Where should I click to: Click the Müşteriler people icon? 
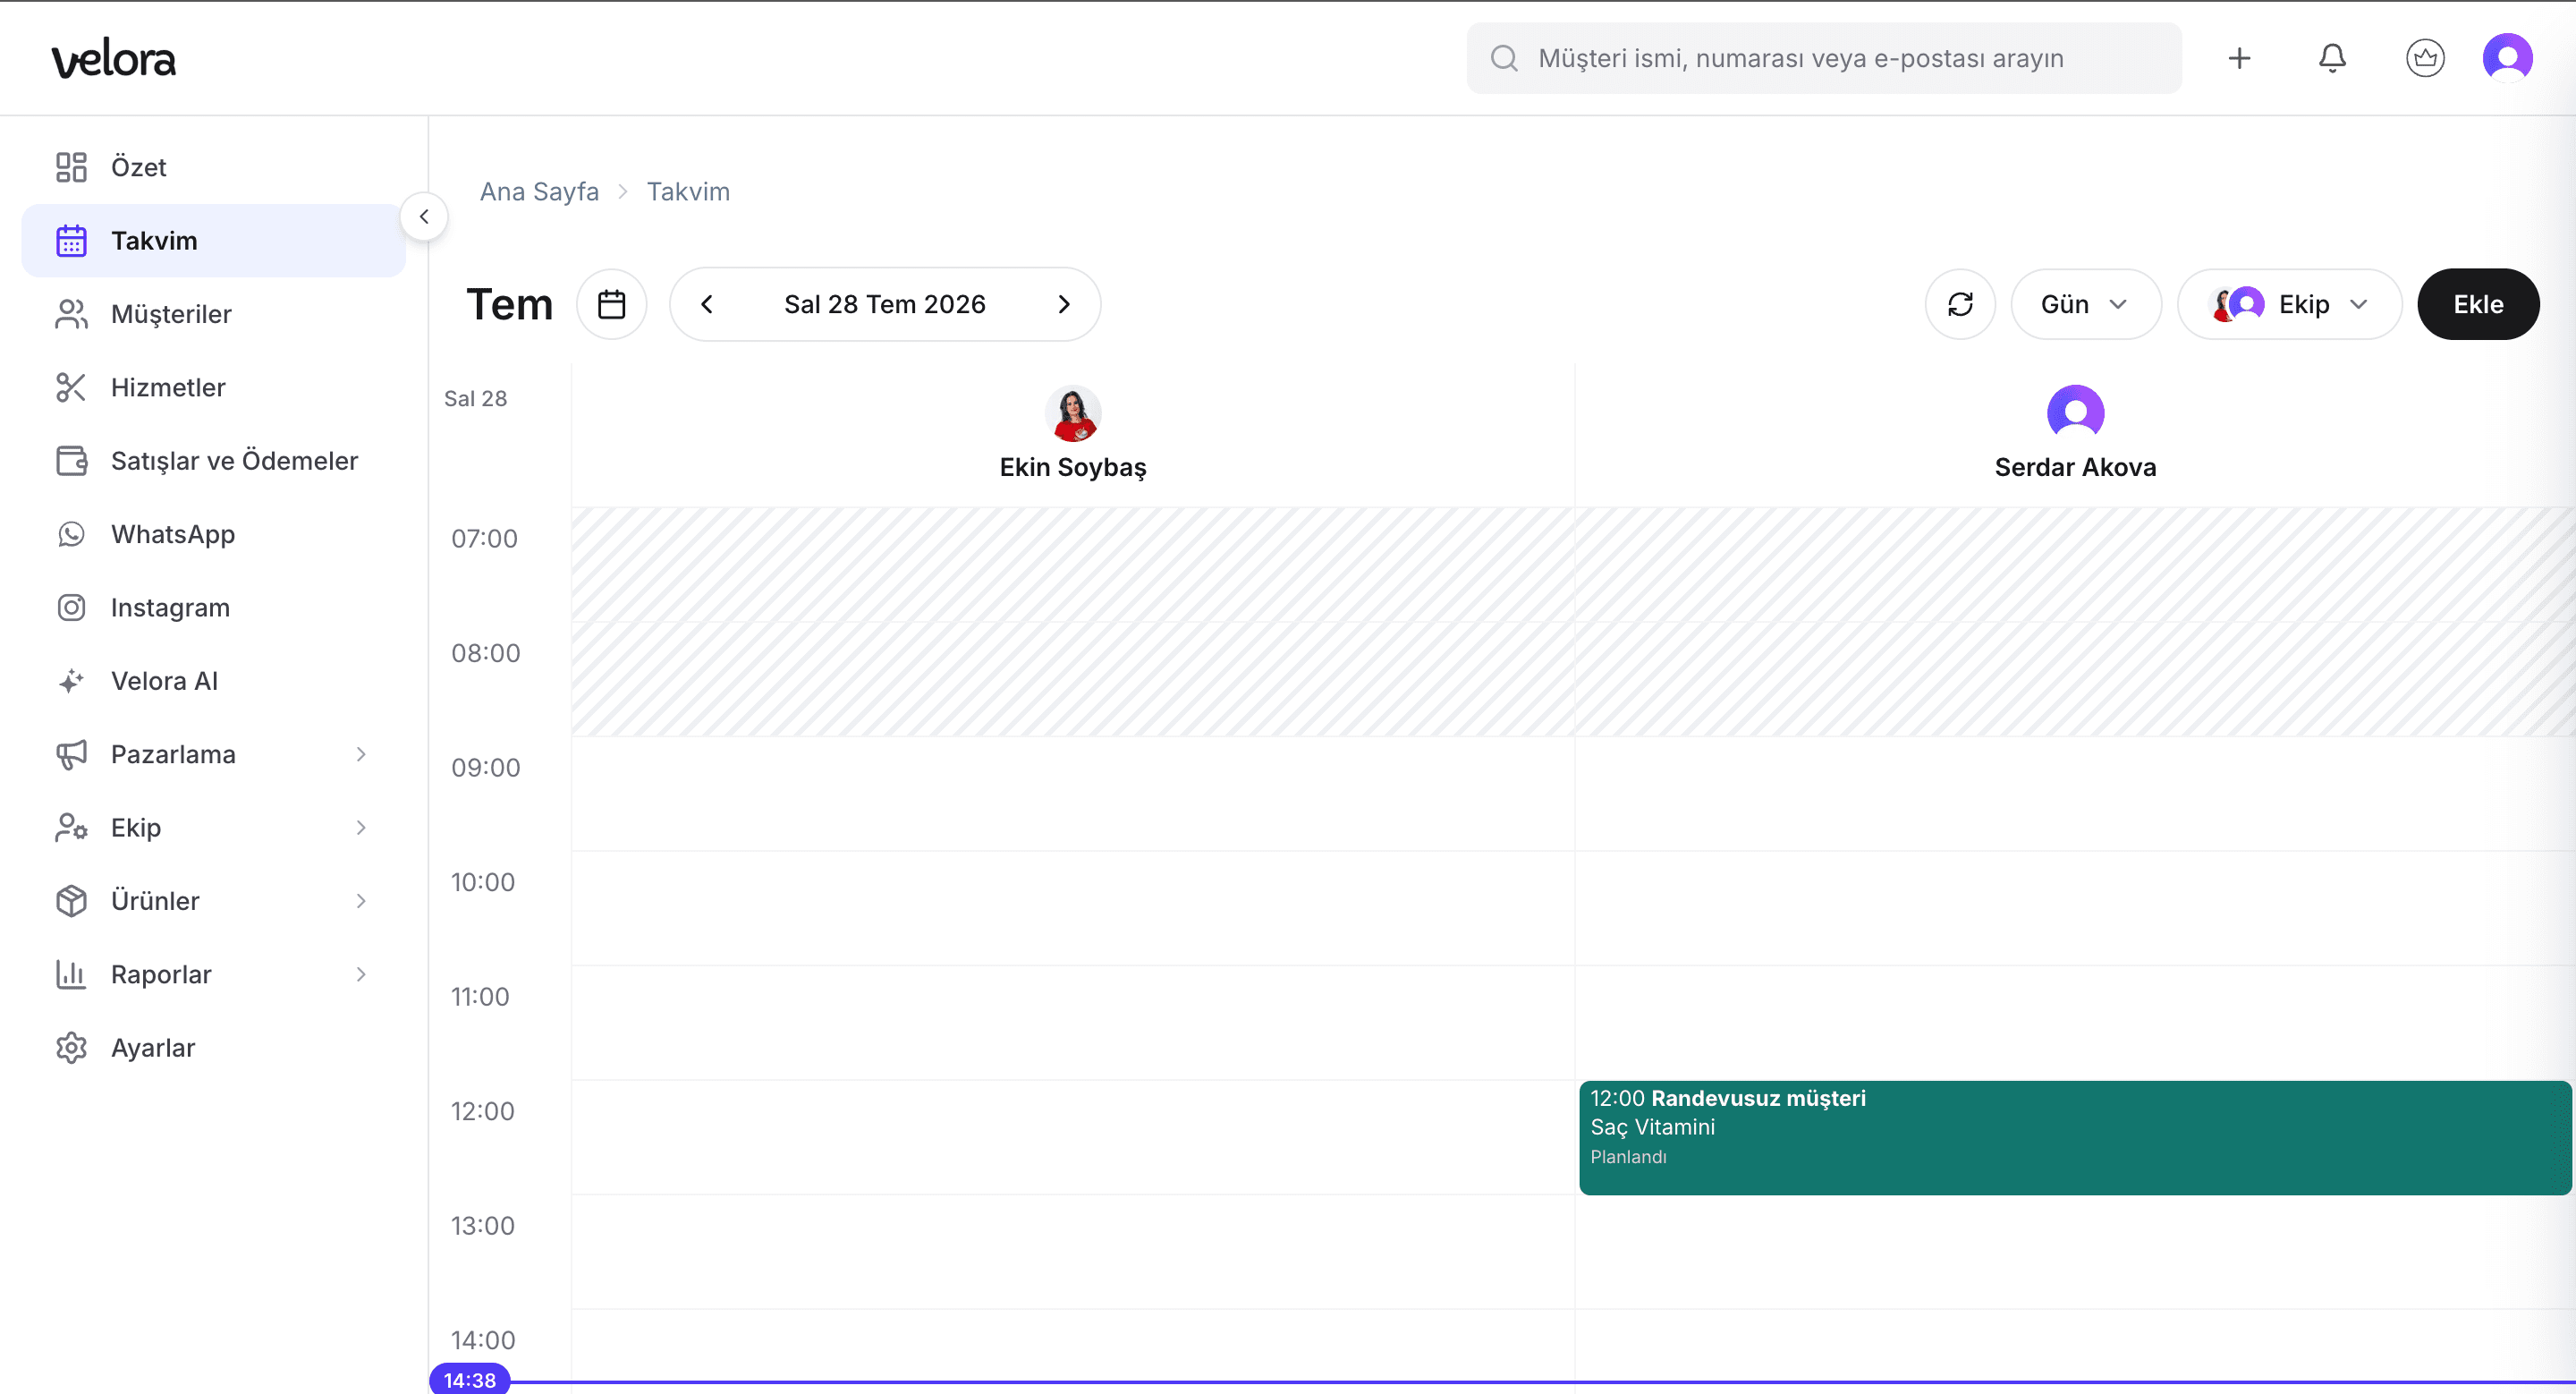(71, 314)
